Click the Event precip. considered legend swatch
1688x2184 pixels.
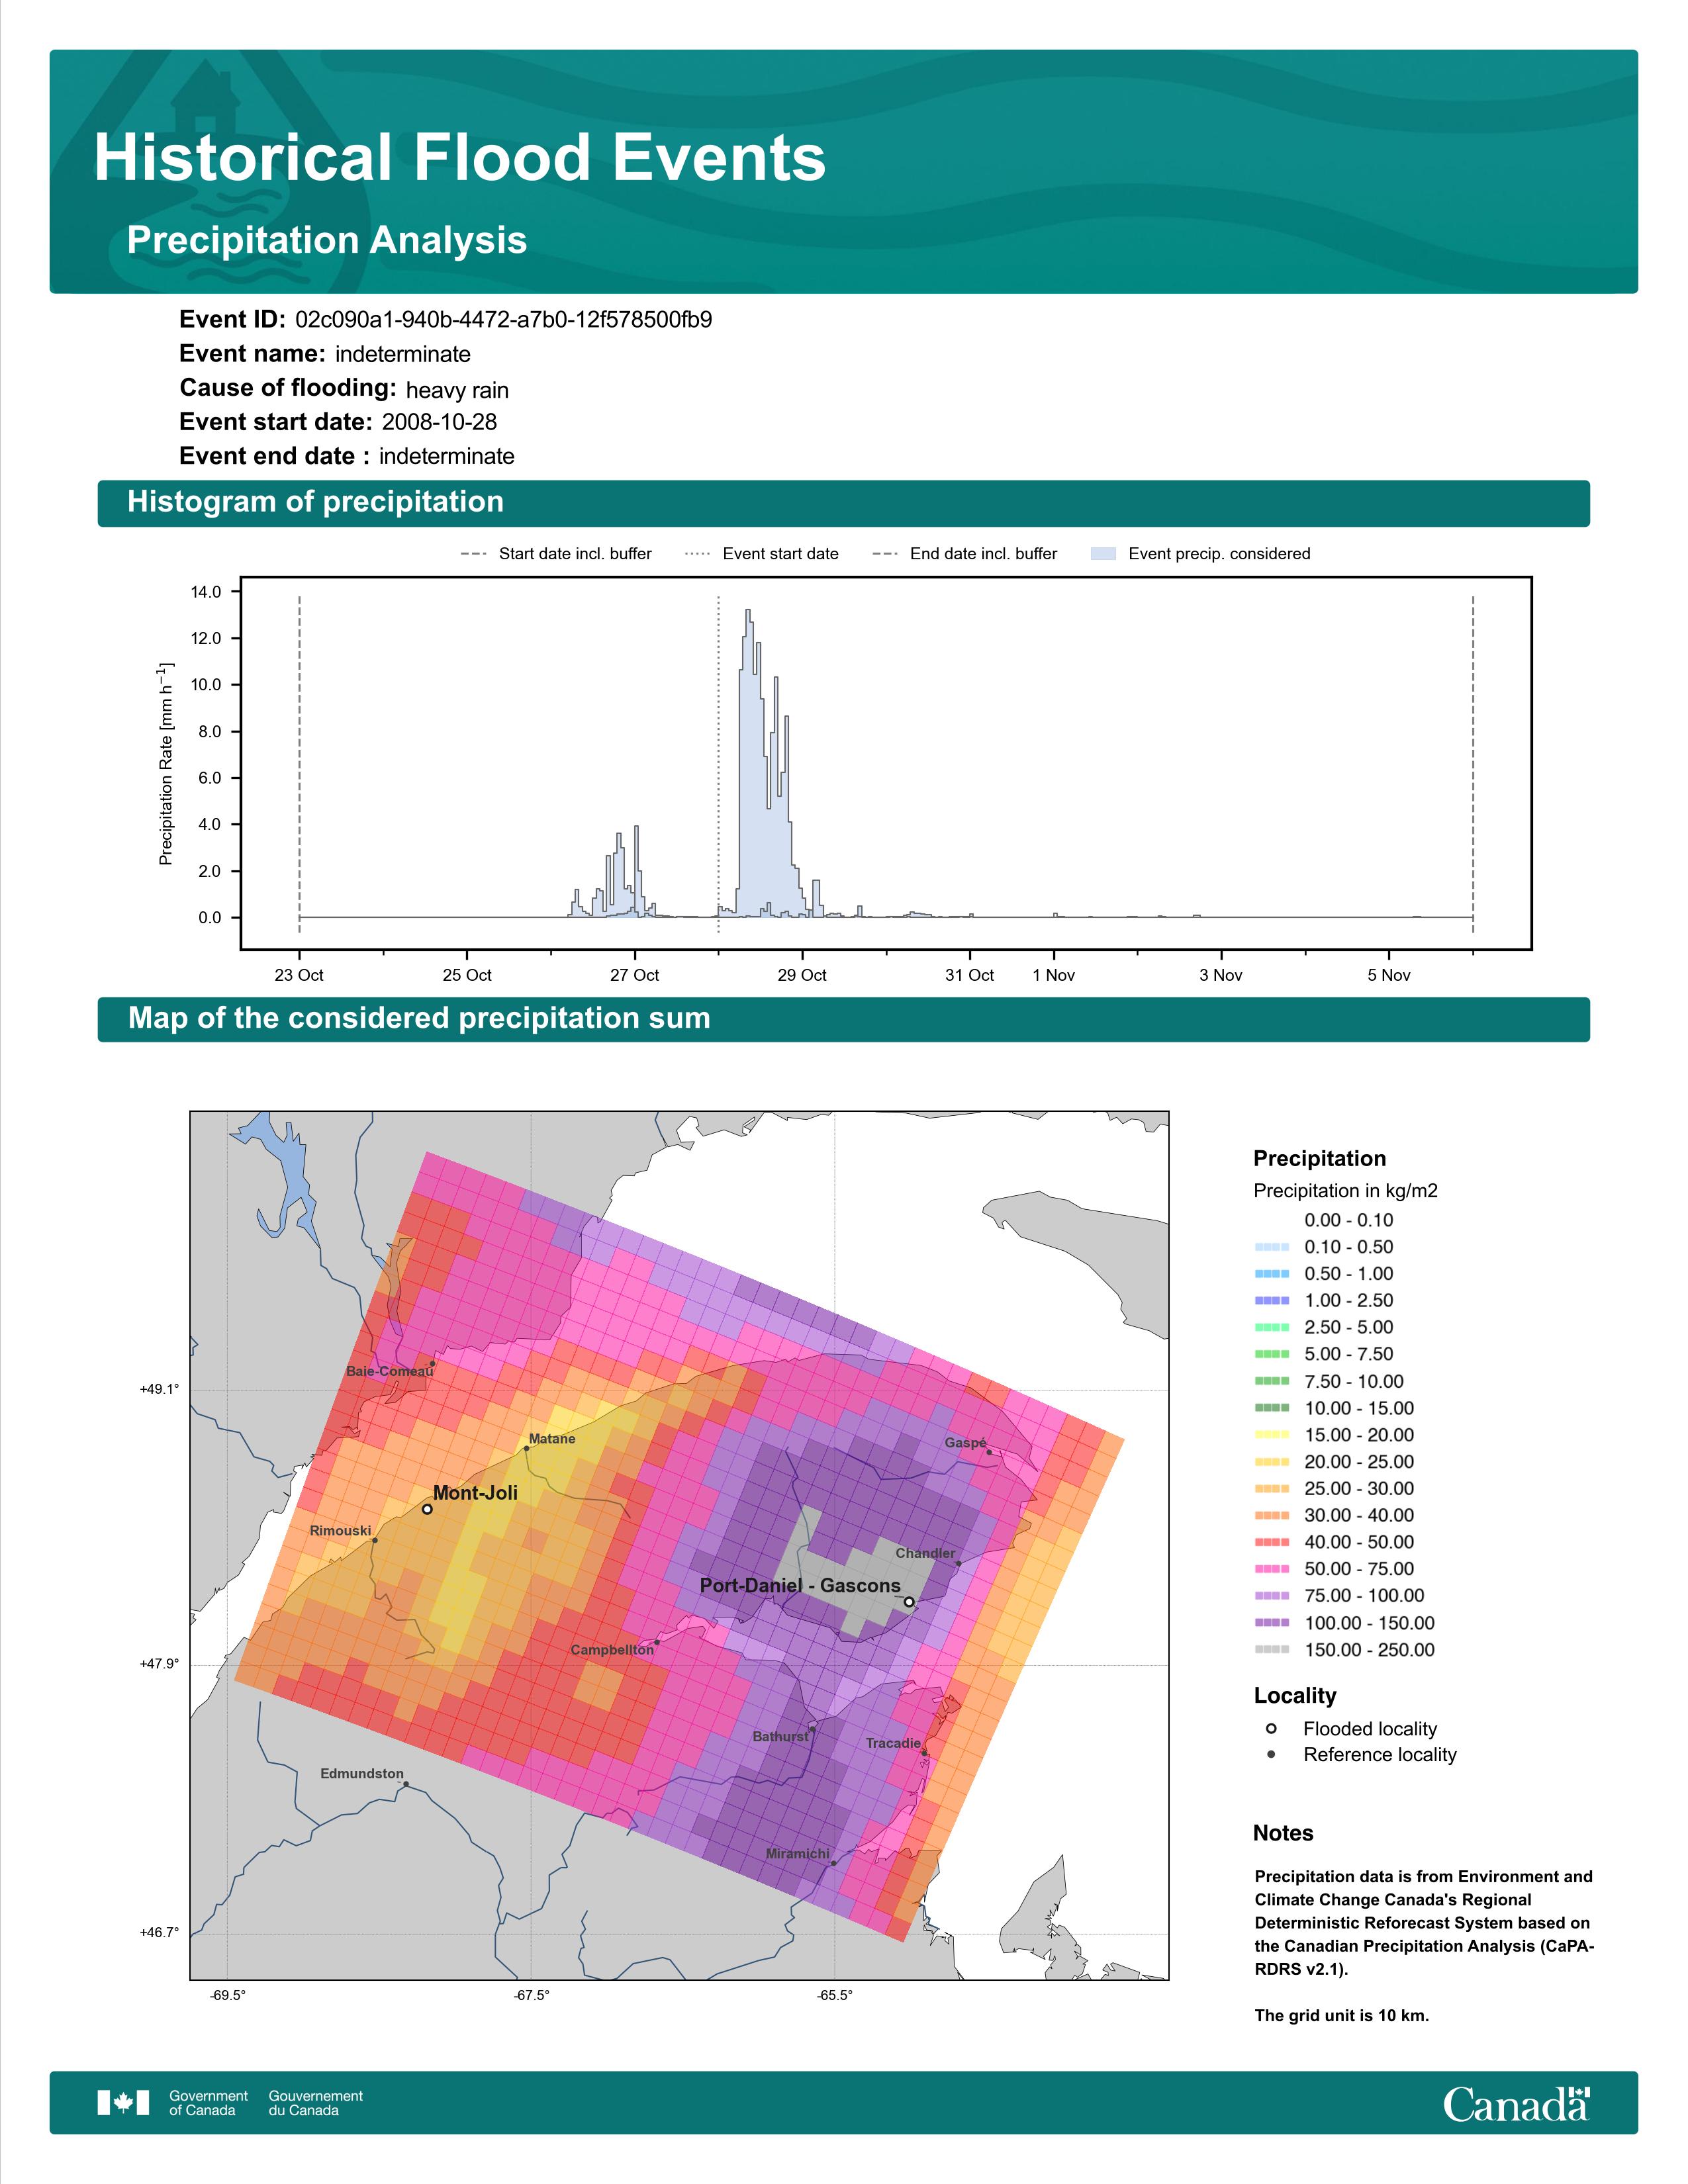tap(1103, 553)
